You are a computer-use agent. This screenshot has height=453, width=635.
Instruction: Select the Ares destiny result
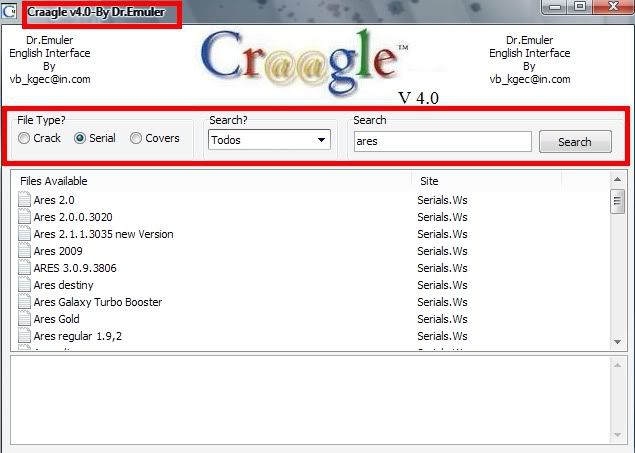coord(64,285)
